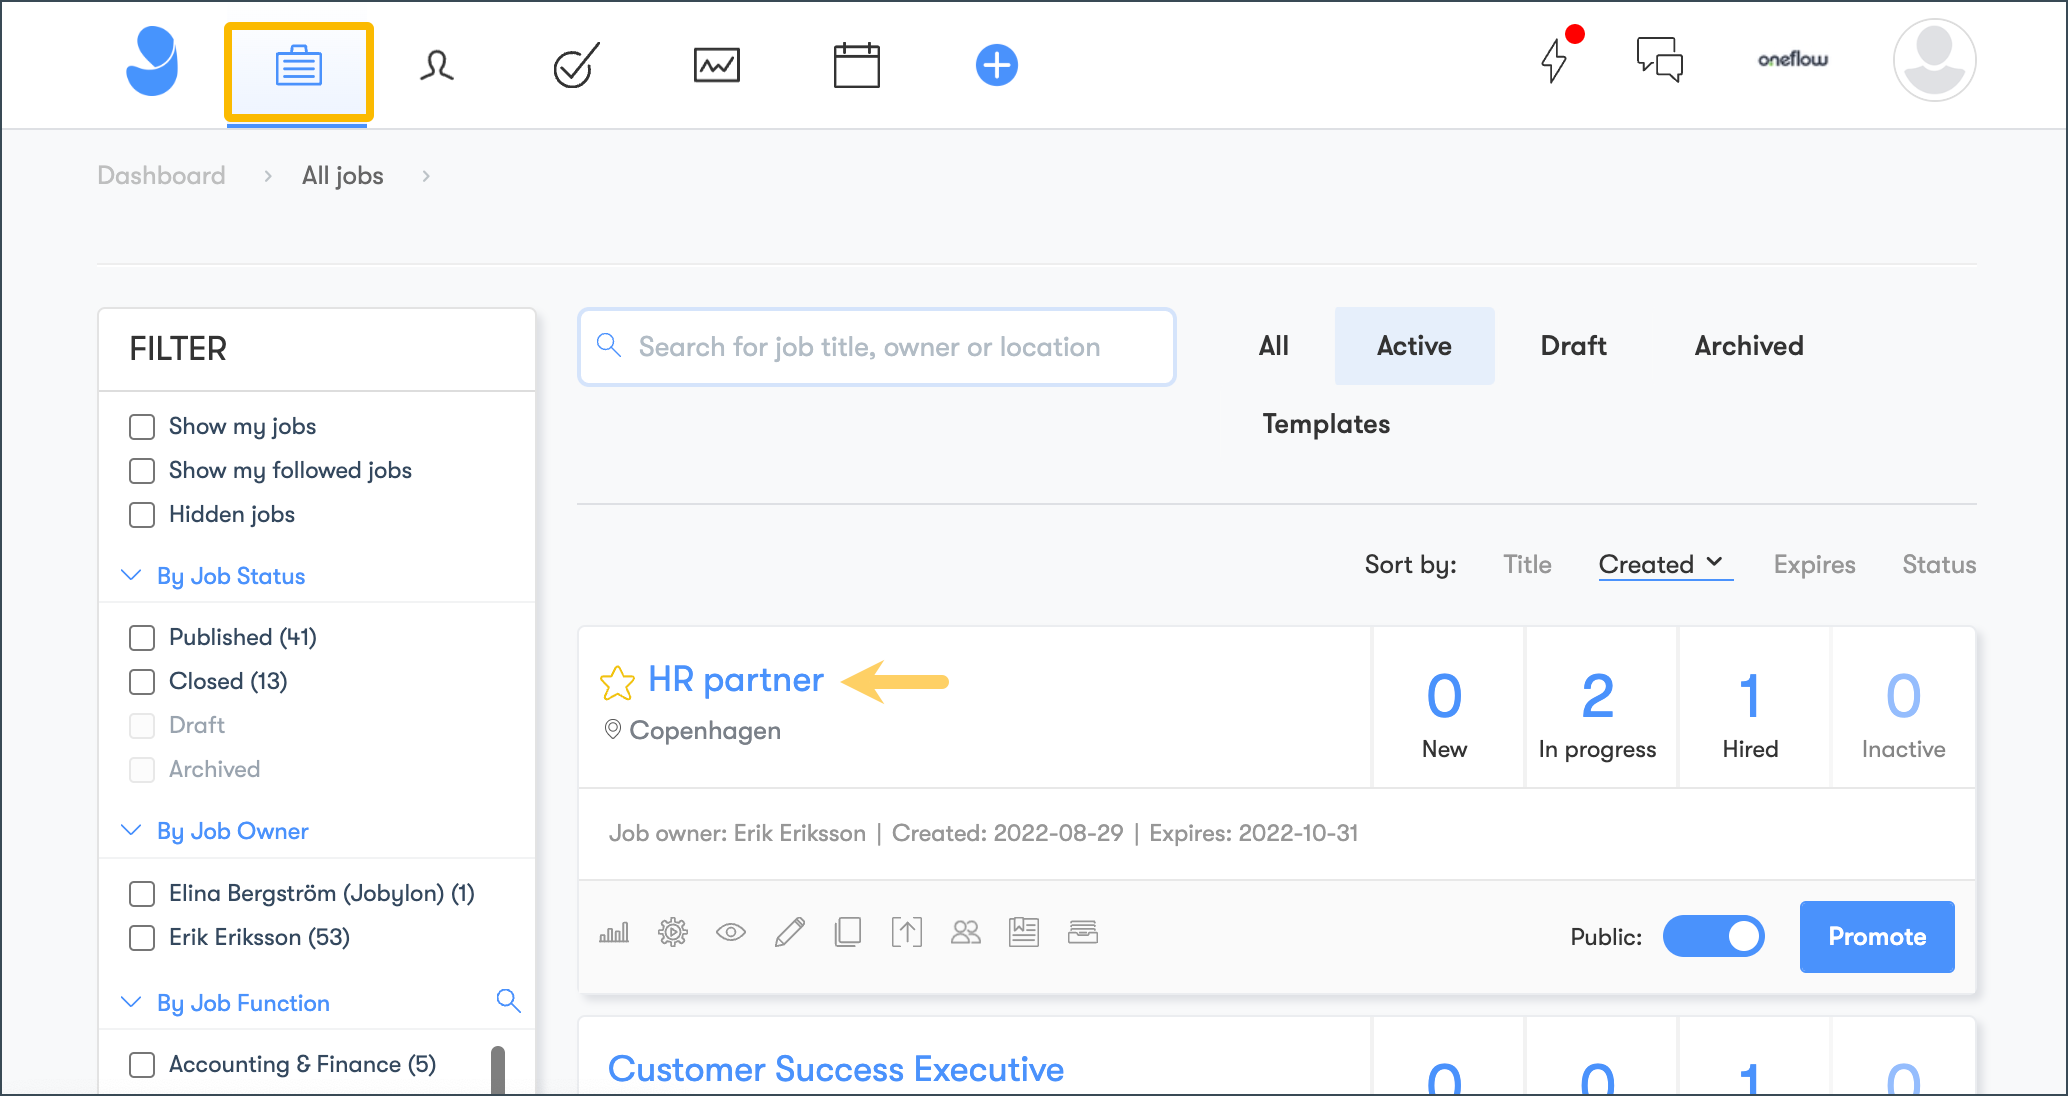Switch to the Archived jobs tab
2068x1096 pixels.
point(1748,346)
